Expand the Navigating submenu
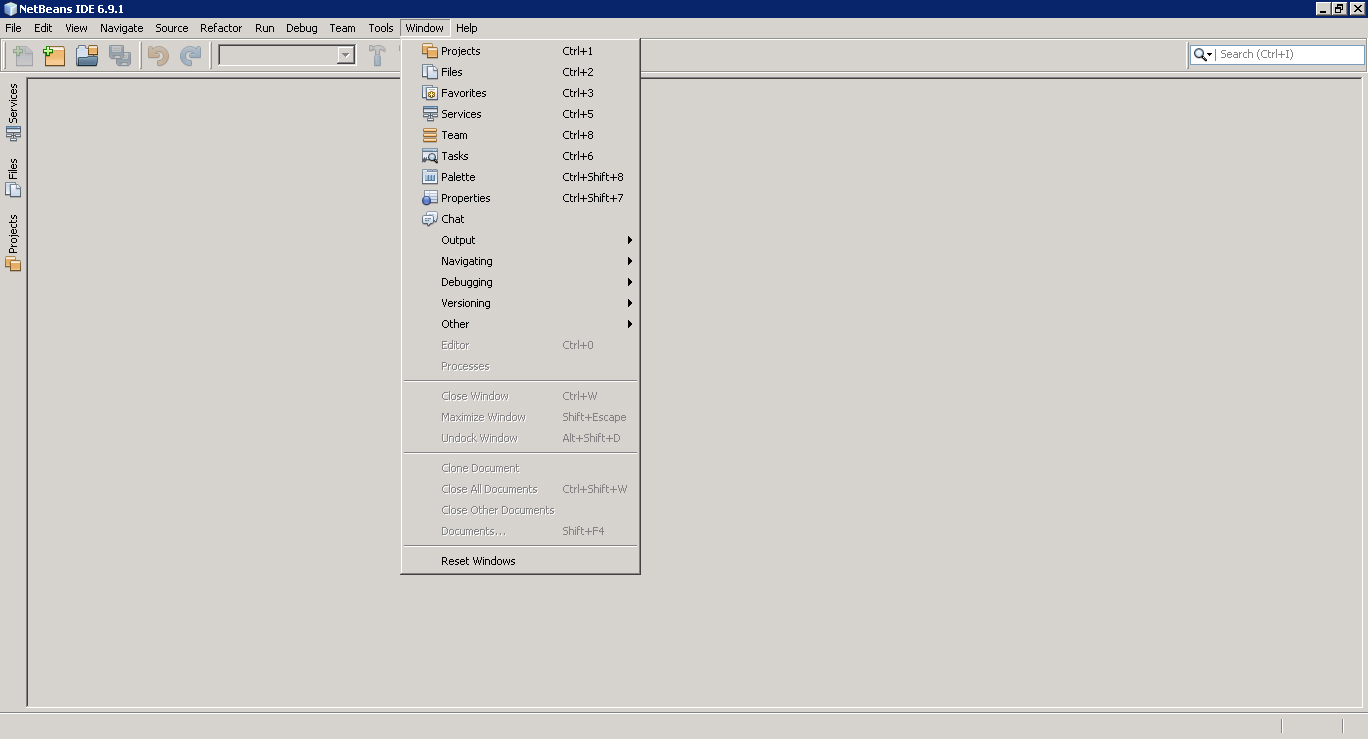 click(520, 261)
